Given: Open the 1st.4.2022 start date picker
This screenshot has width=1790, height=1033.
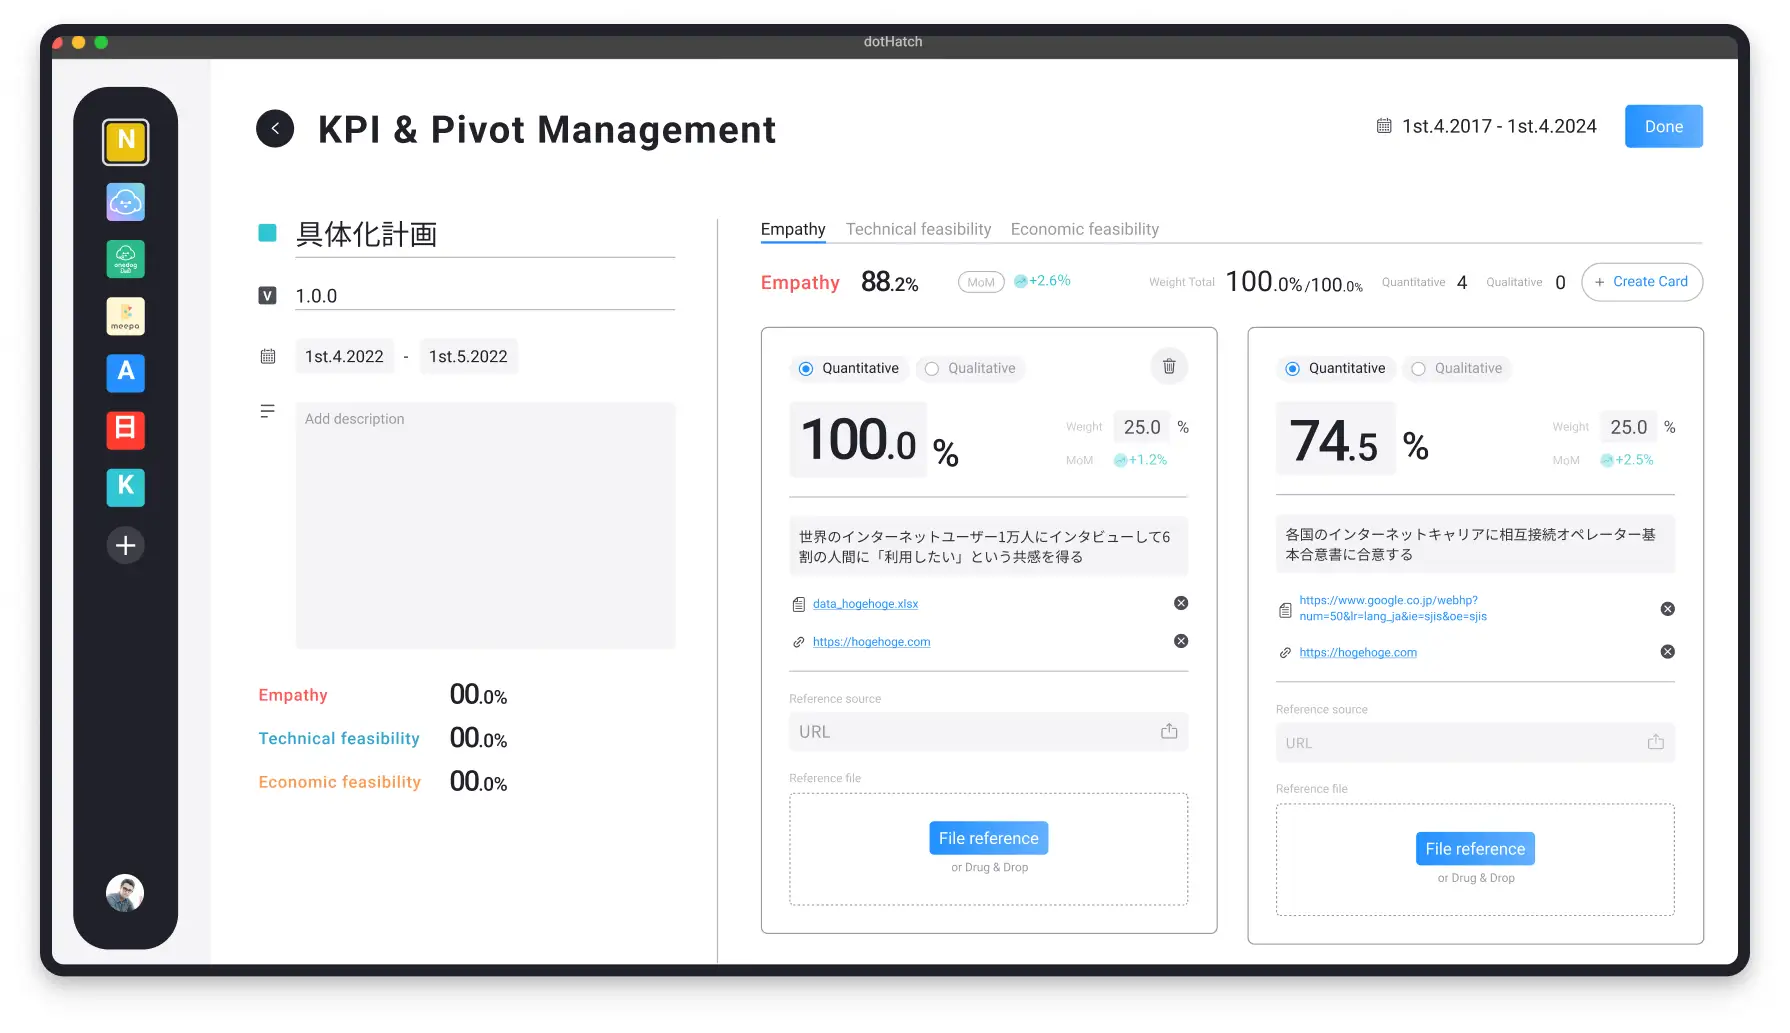Looking at the screenshot, I should [344, 357].
